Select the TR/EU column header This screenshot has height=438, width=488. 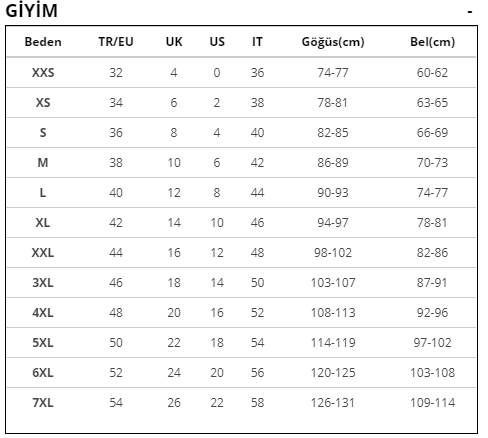116,42
